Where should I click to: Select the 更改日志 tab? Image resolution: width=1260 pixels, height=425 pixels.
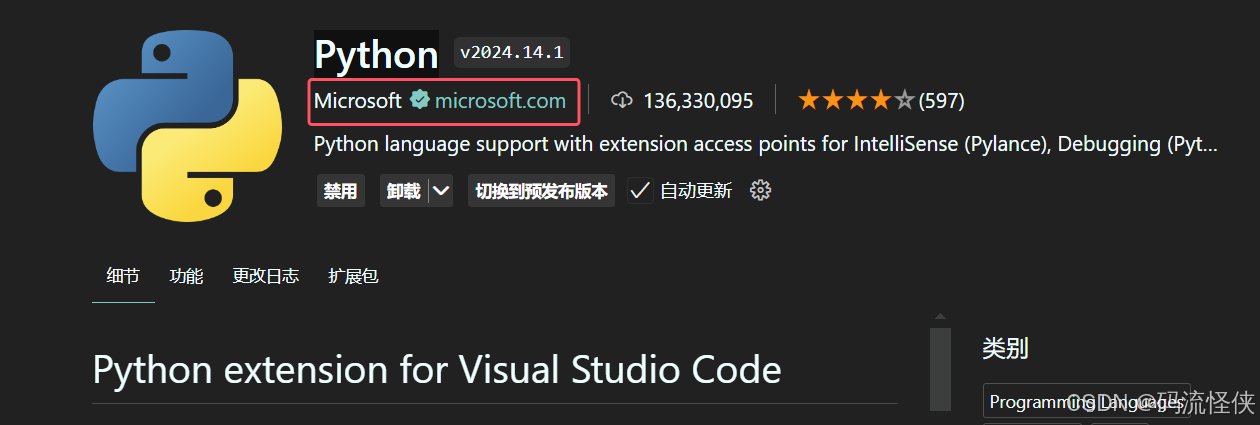(265, 276)
